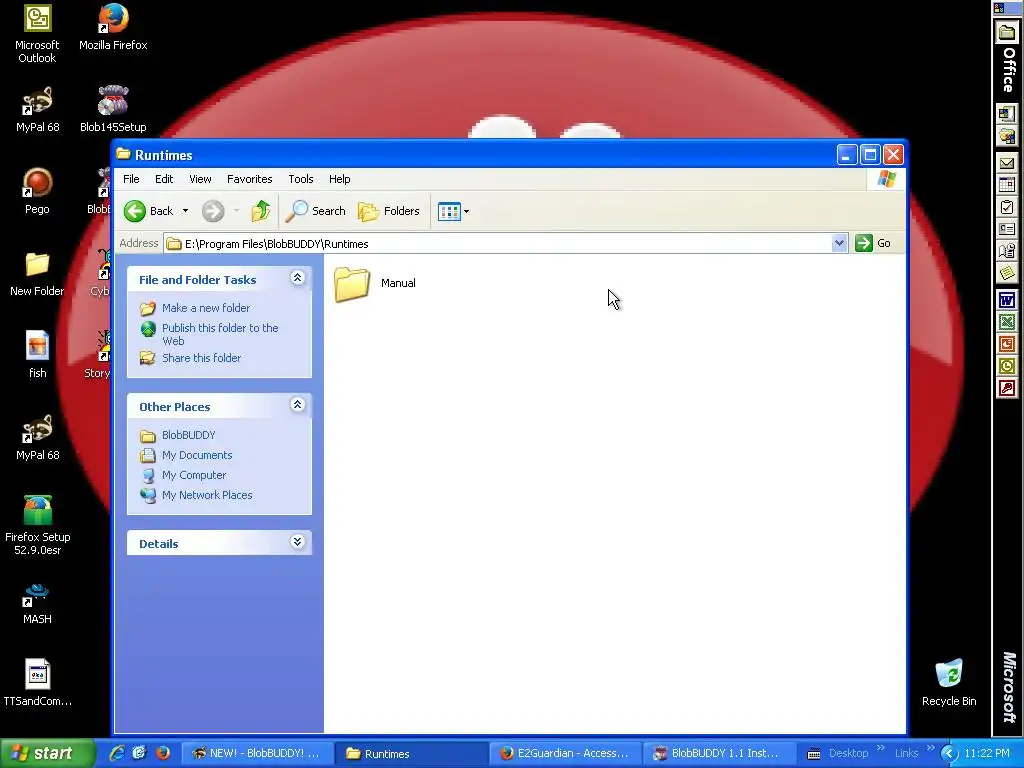
Task: Switch to BlobBUDDY 1.1 Installer taskbar button
Action: [718, 754]
